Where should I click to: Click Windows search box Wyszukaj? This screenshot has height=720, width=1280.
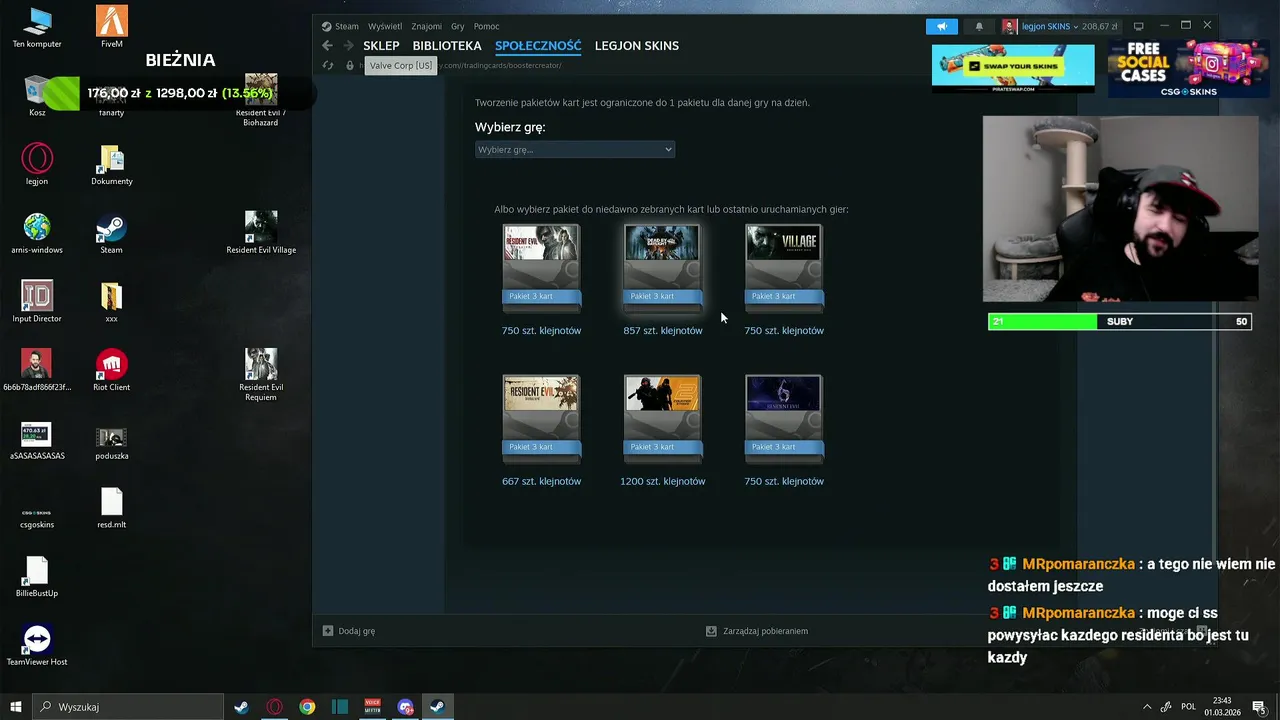[x=128, y=707]
